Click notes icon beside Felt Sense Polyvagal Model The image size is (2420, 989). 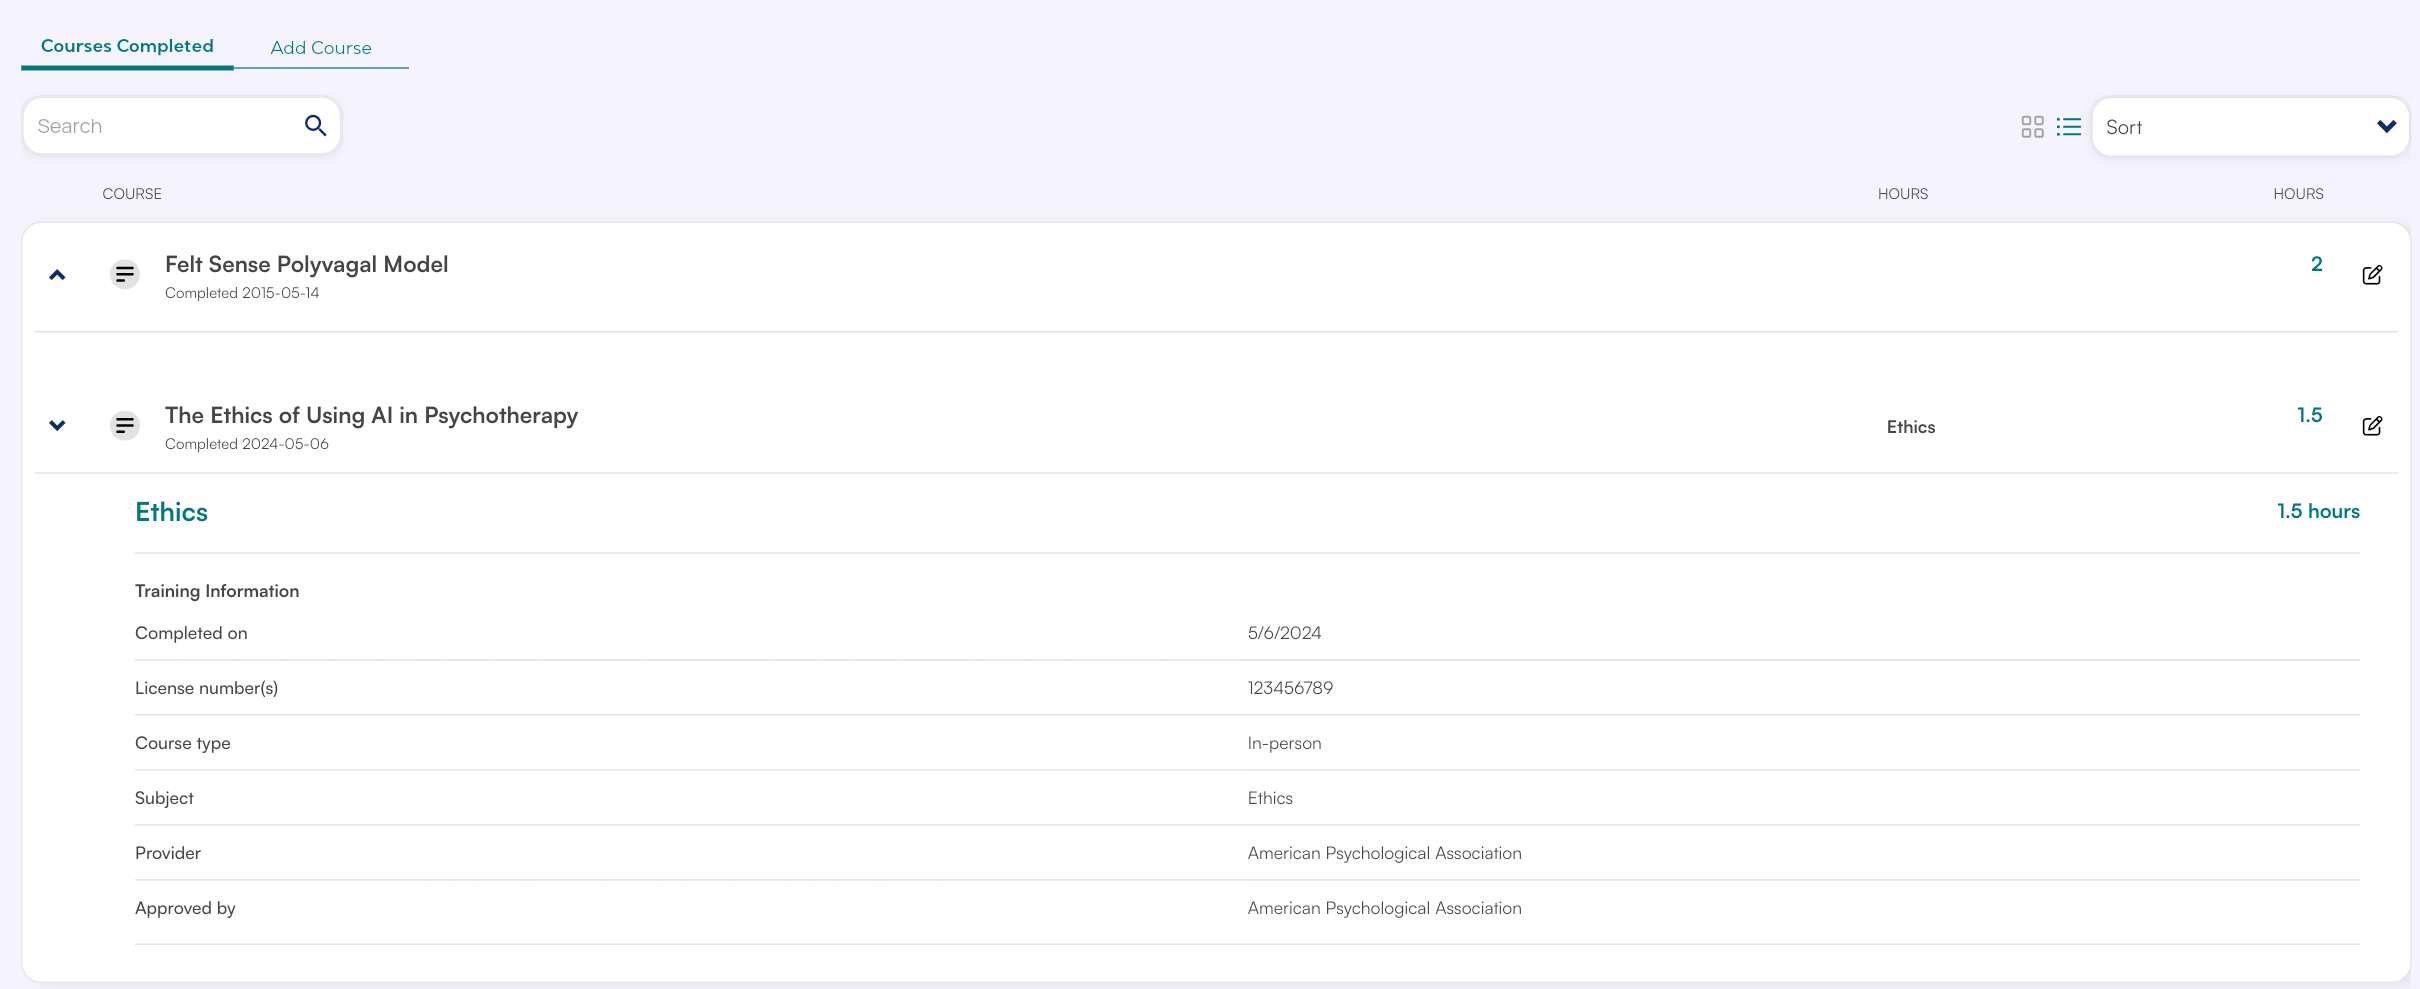coord(124,274)
